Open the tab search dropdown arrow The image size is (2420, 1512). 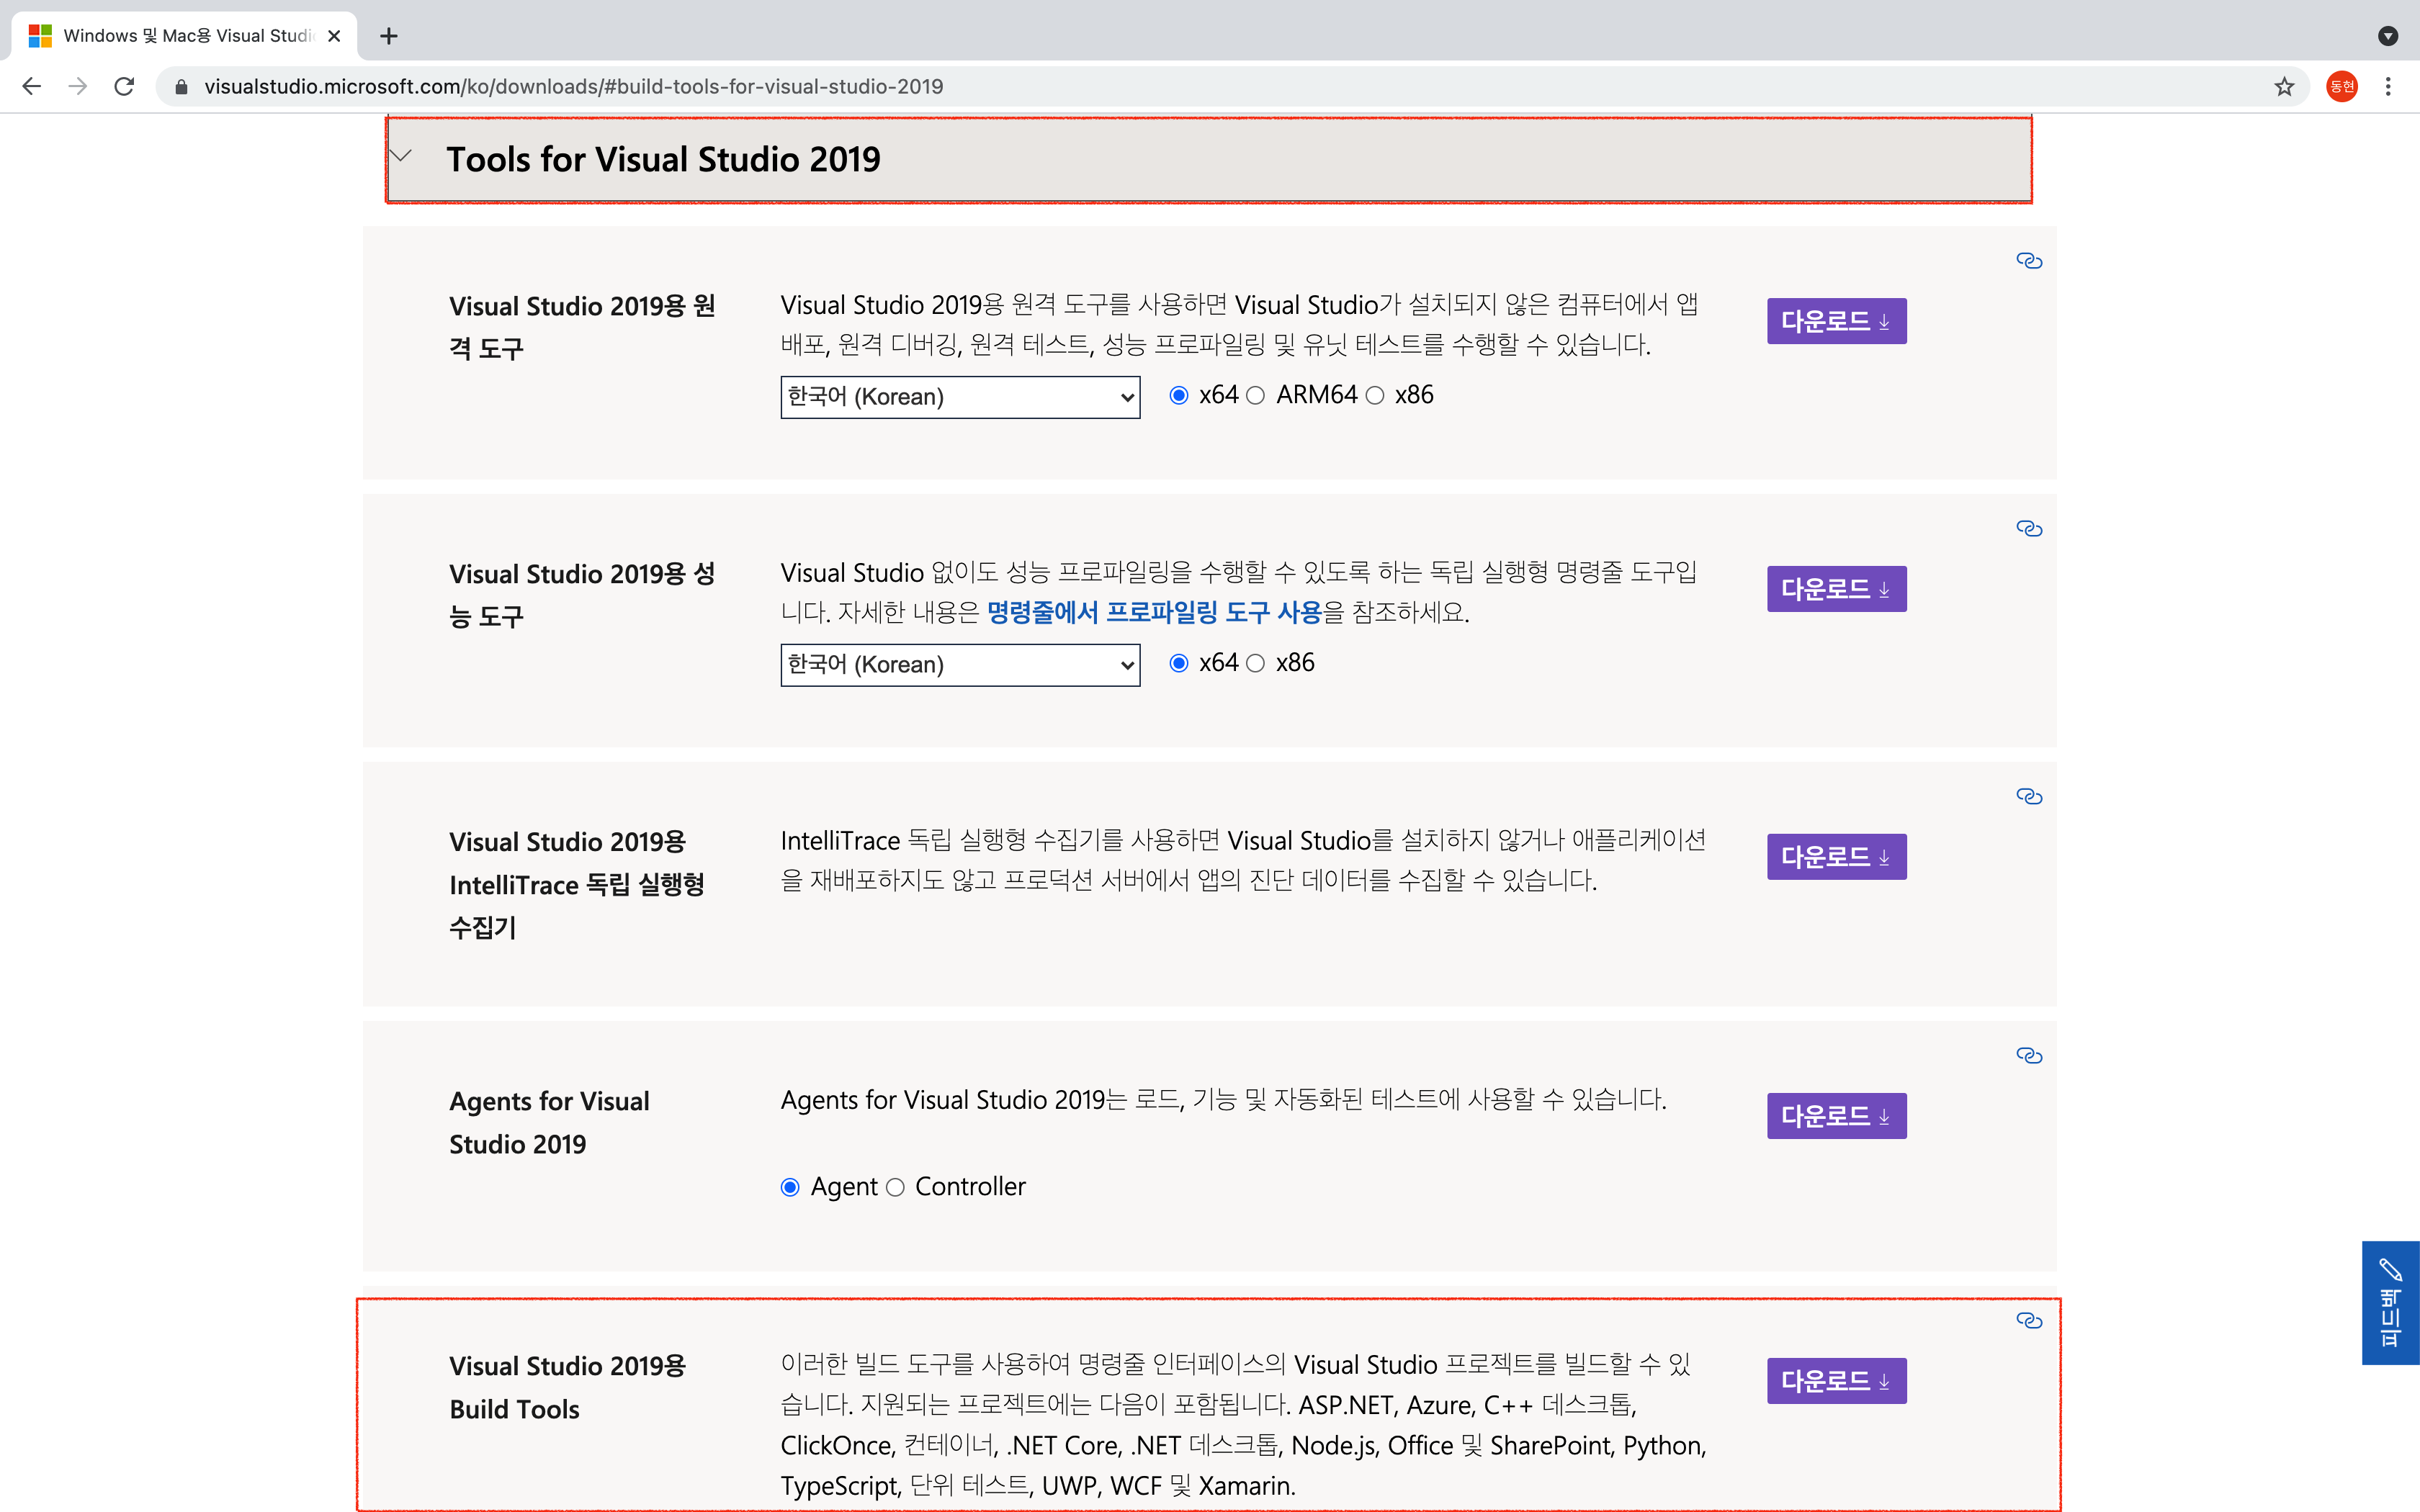point(2388,36)
